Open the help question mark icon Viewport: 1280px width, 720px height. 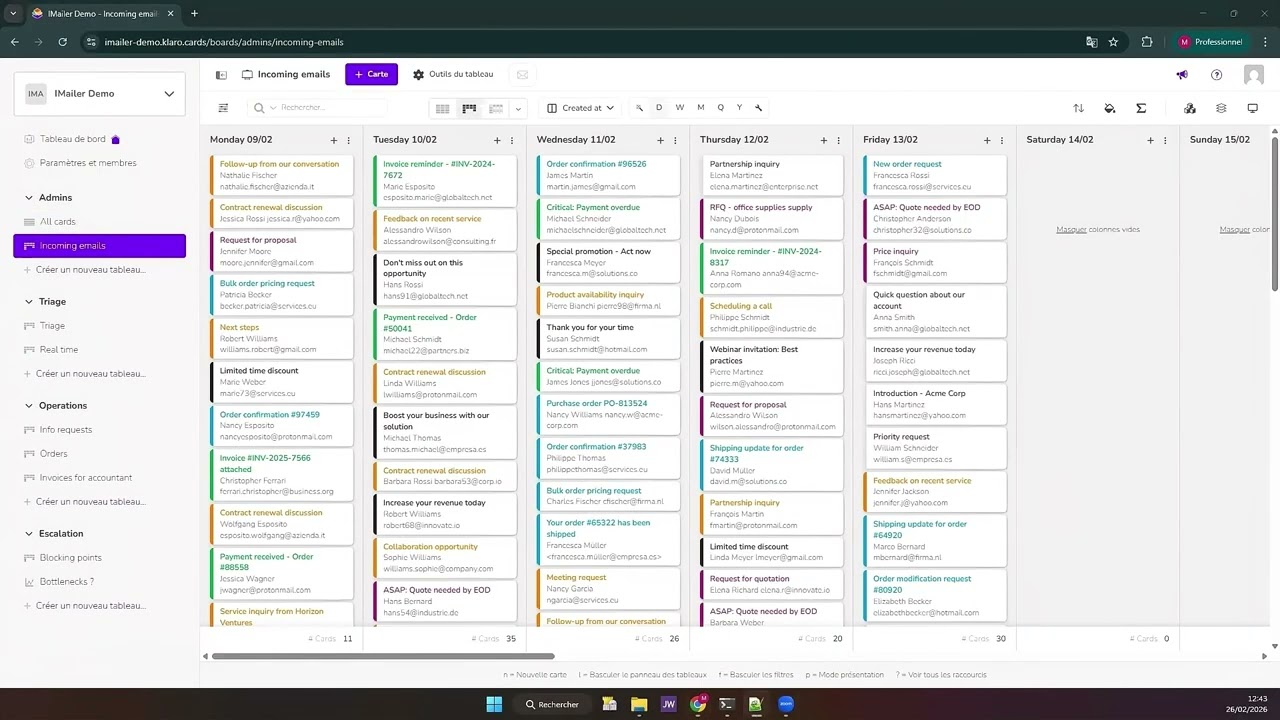1217,75
